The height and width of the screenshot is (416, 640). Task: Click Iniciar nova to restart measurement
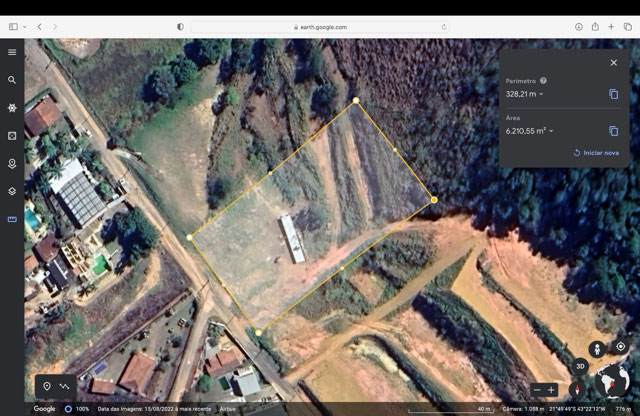(x=597, y=153)
